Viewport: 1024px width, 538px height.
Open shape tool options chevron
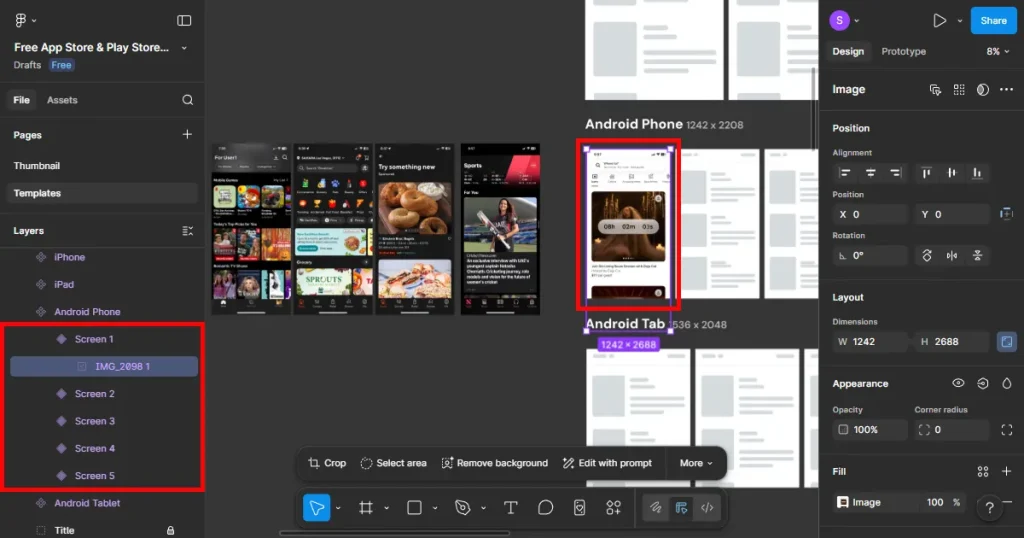pos(434,508)
